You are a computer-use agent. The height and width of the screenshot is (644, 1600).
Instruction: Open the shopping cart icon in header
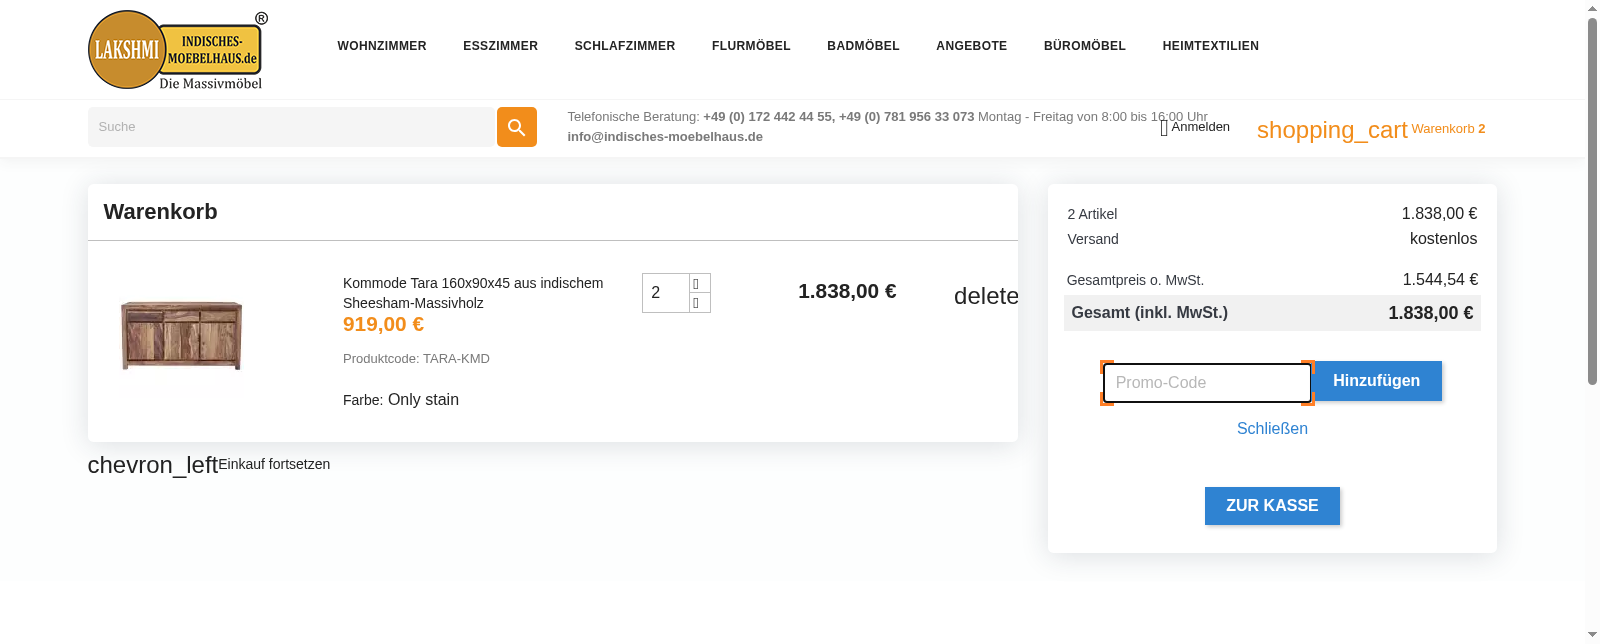1331,130
